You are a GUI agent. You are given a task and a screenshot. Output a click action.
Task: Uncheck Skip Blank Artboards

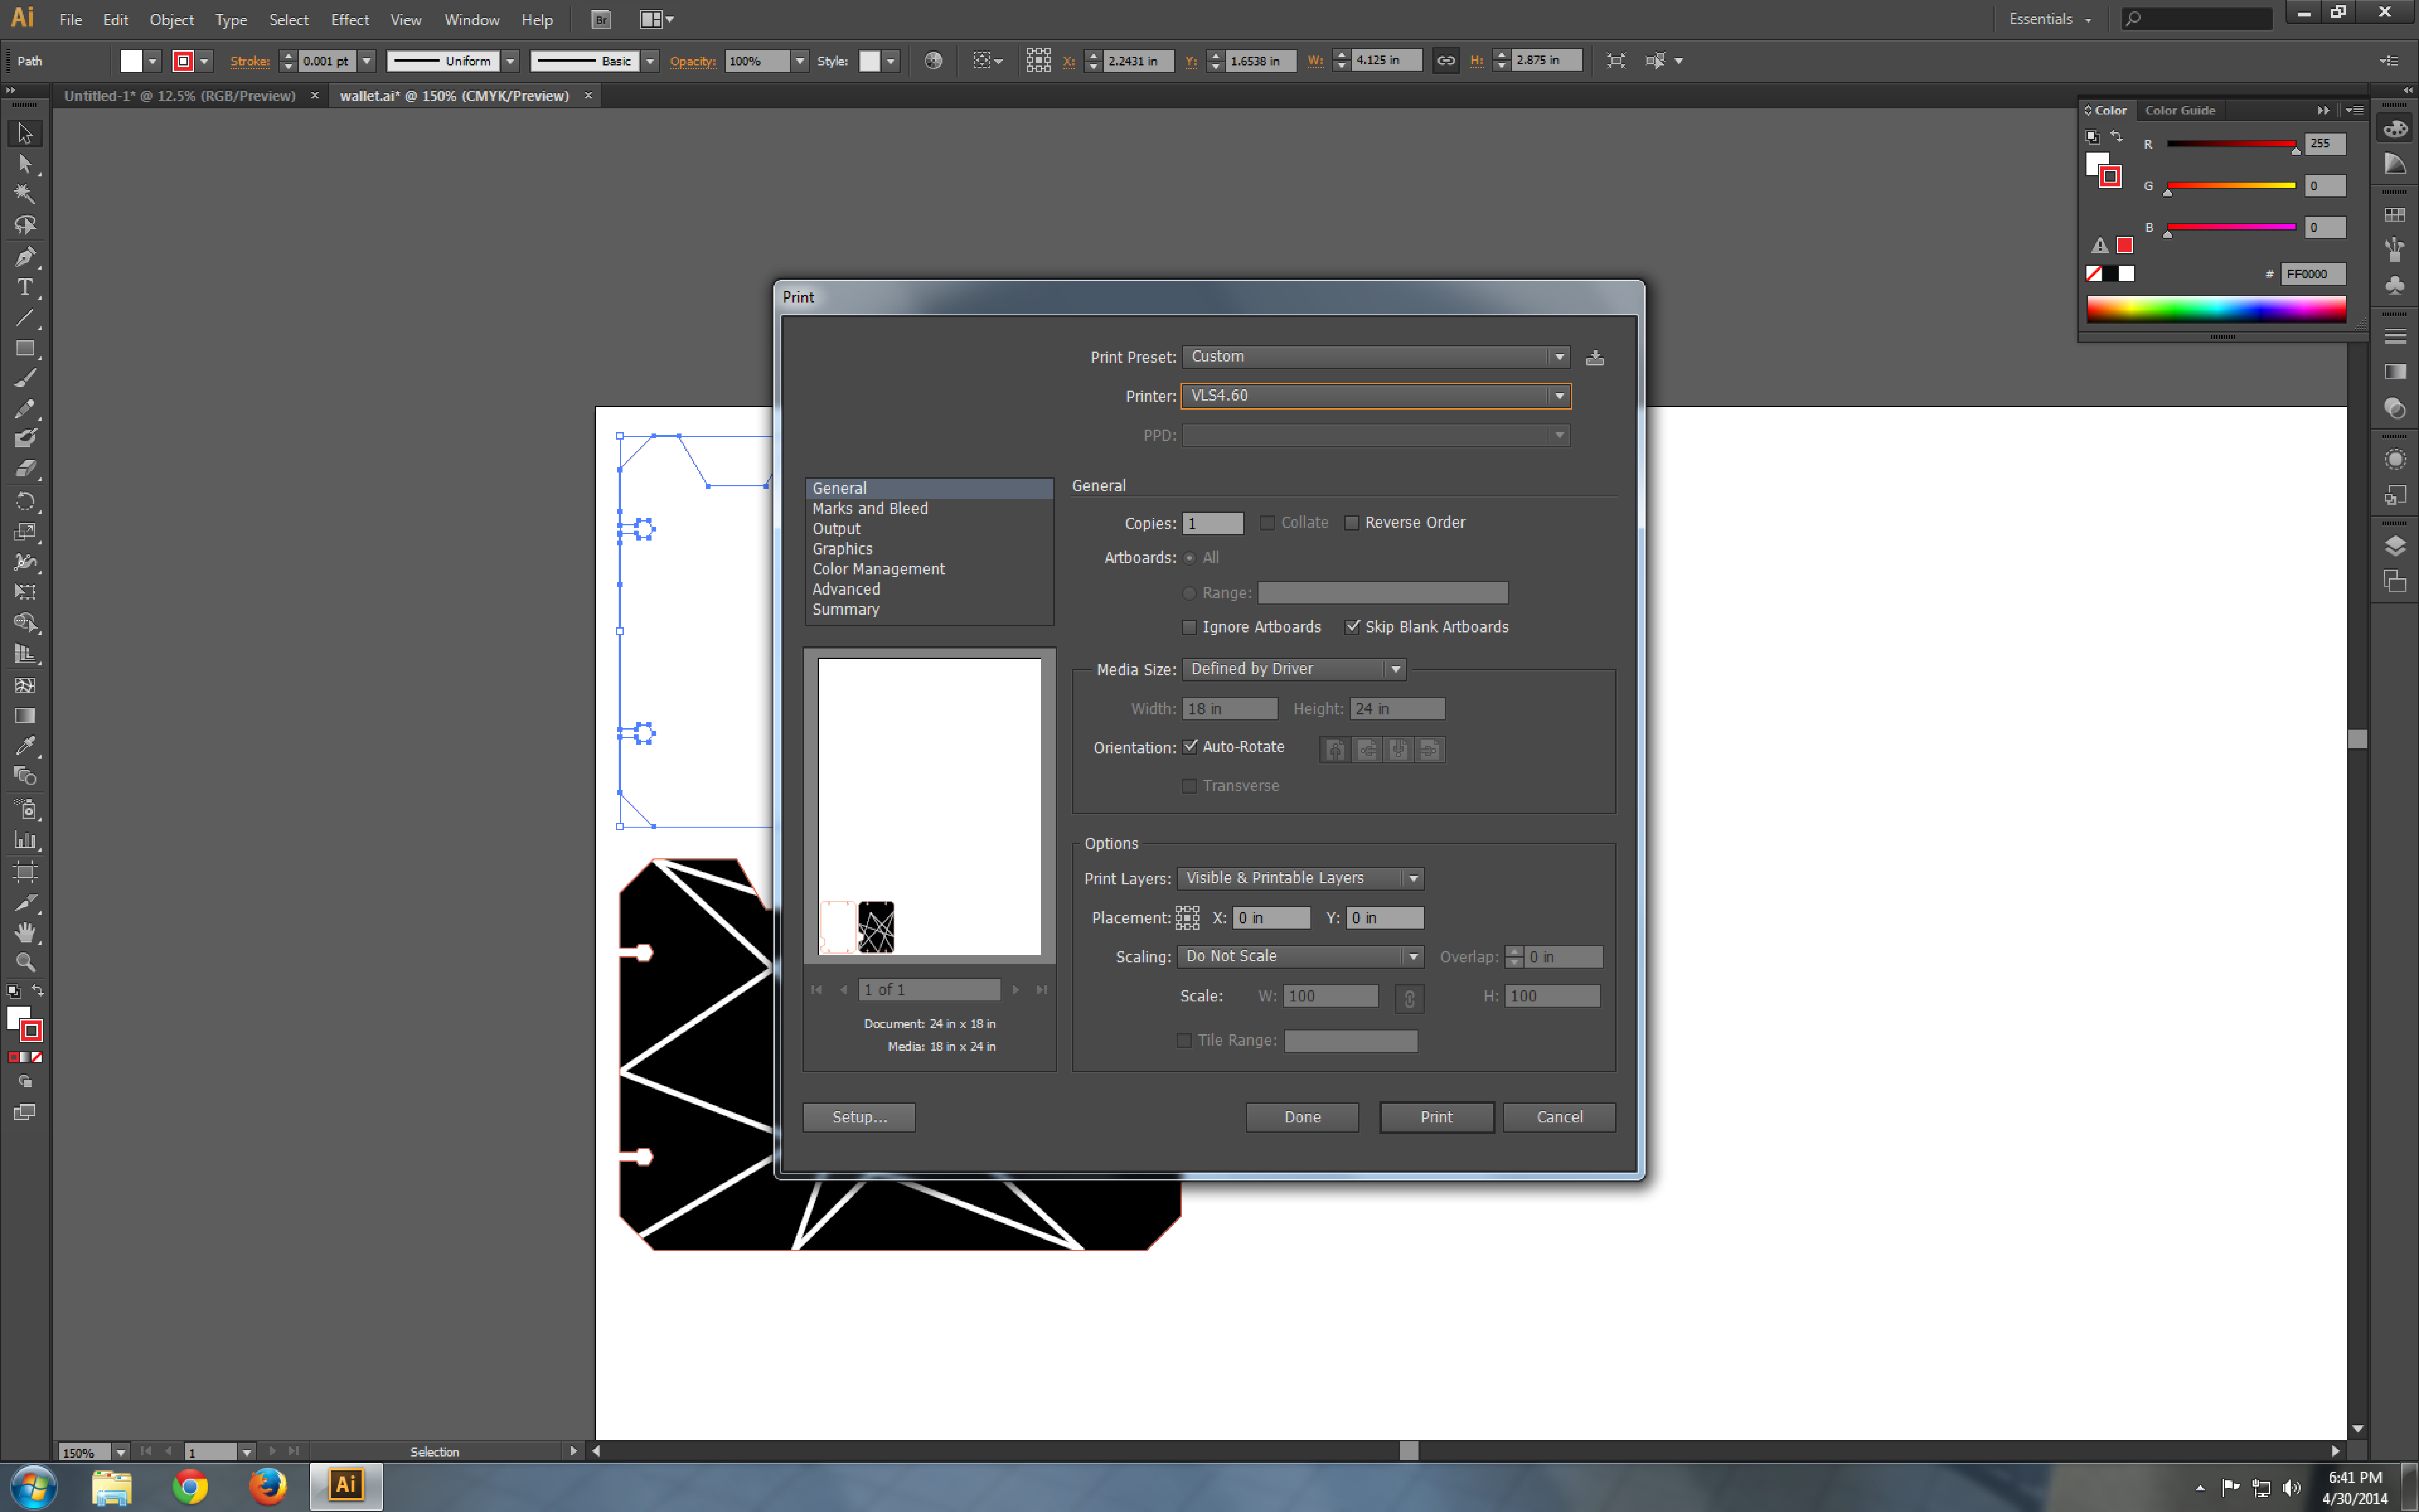point(1352,627)
